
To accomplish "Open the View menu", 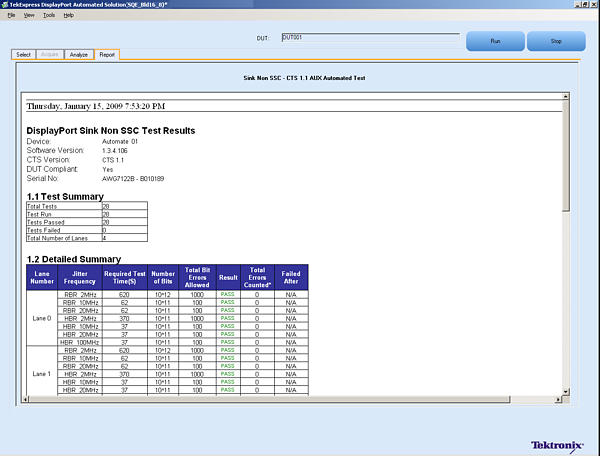I will [29, 15].
